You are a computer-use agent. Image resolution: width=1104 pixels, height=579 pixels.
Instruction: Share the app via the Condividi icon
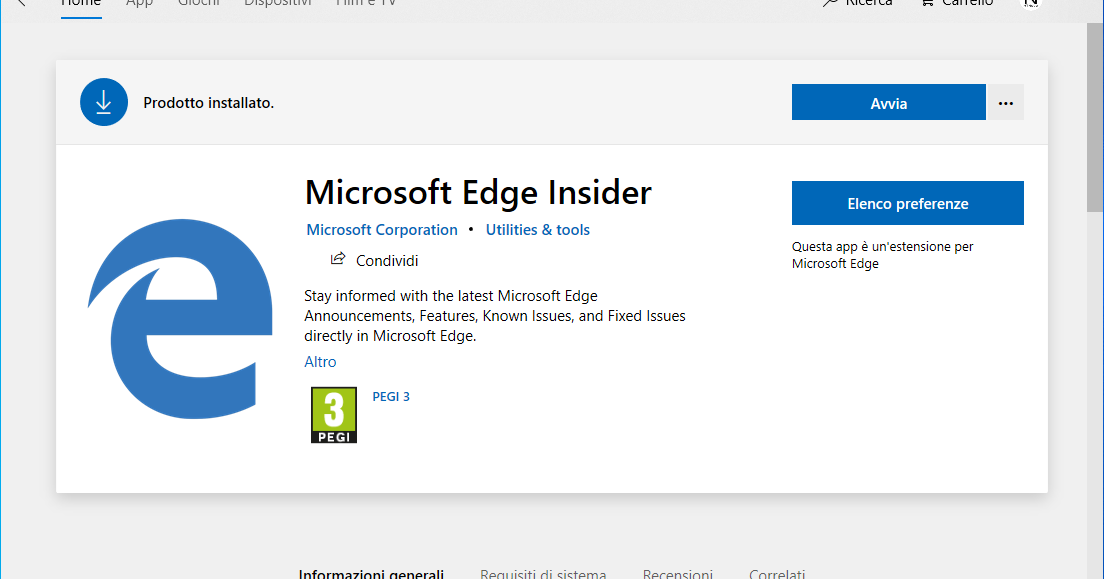[339, 259]
